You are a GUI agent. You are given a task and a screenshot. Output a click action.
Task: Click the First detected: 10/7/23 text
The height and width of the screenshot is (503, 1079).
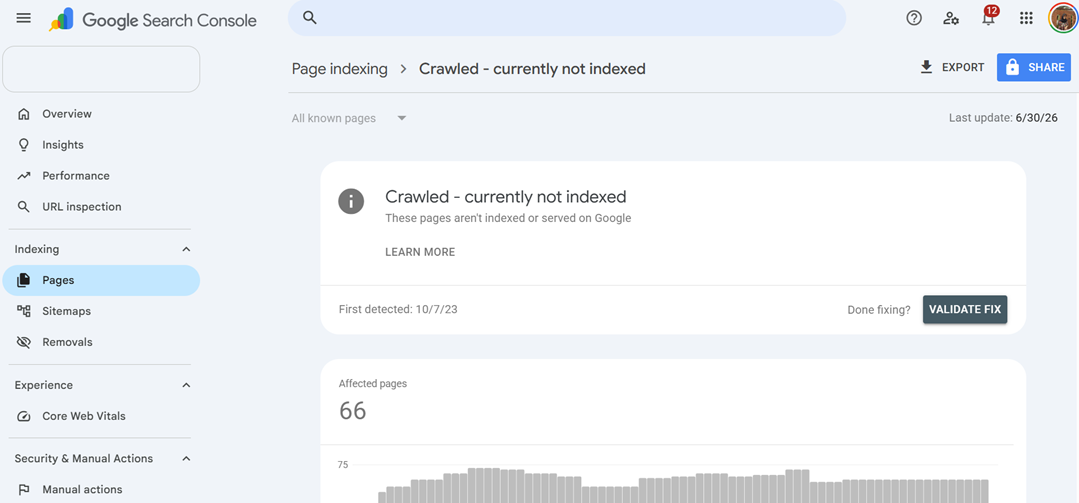[x=398, y=309]
